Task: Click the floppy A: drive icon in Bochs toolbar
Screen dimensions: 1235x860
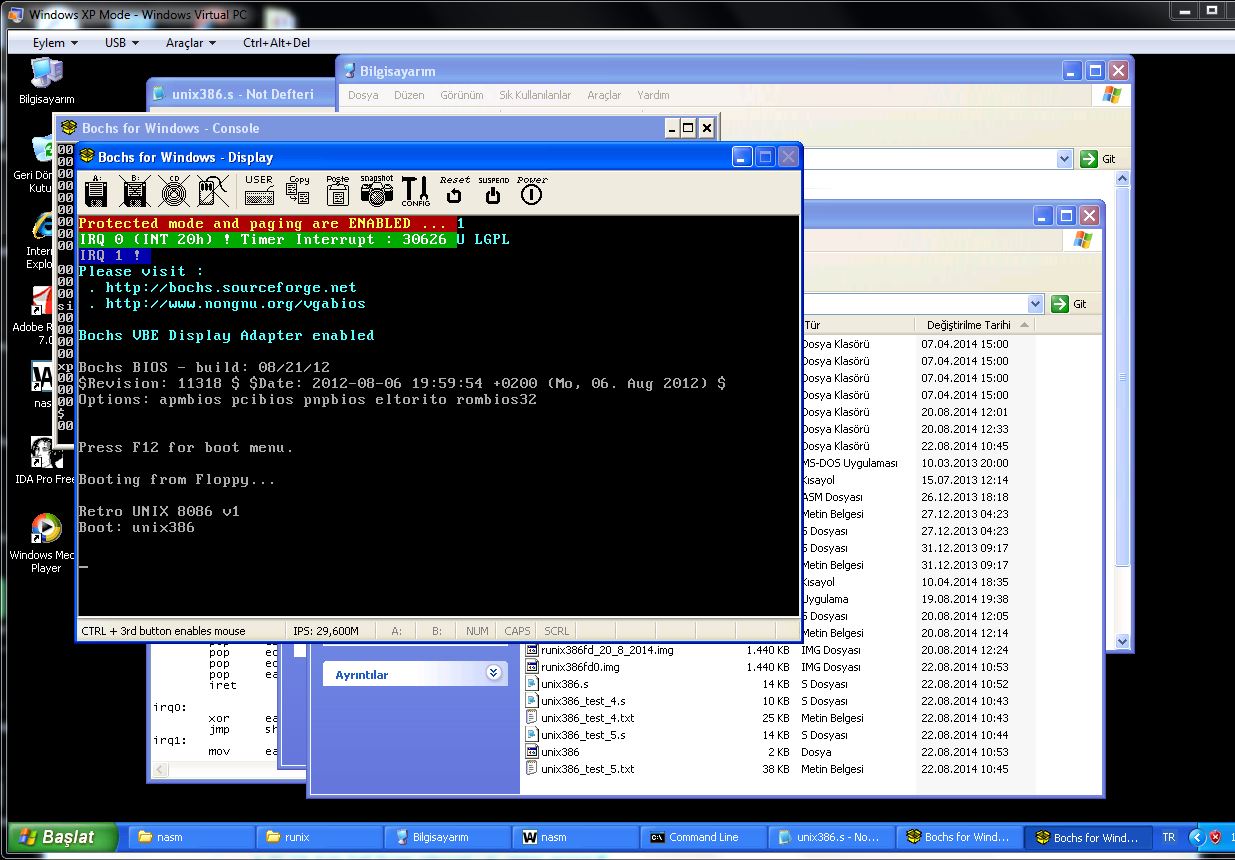Action: (x=97, y=191)
